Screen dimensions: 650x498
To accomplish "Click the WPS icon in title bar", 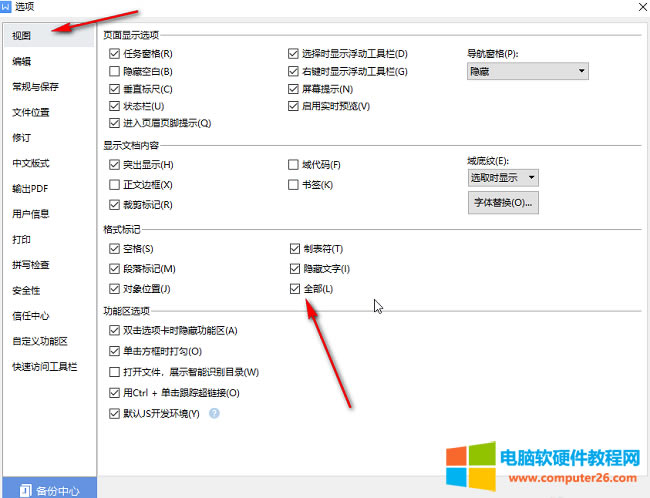I will point(5,6).
